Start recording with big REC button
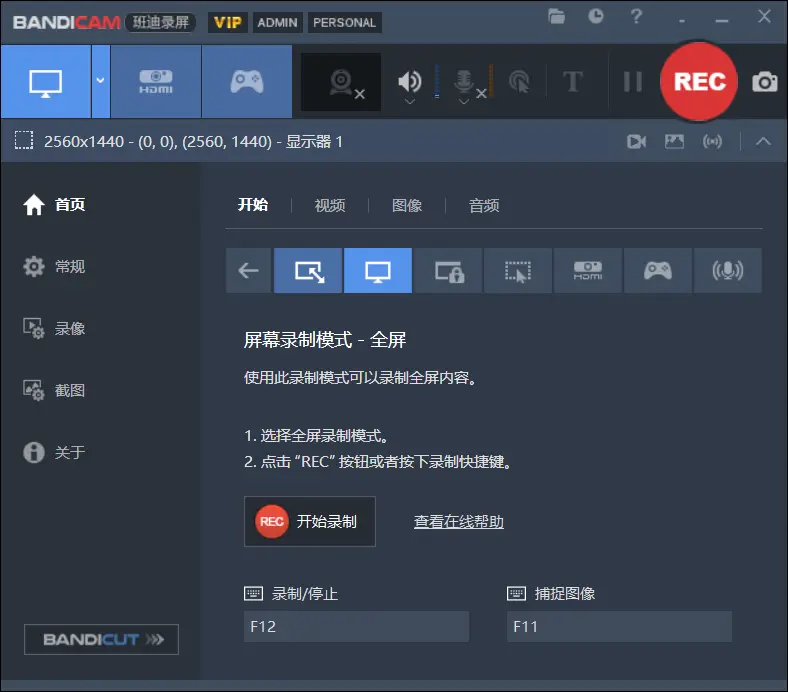 (x=699, y=81)
